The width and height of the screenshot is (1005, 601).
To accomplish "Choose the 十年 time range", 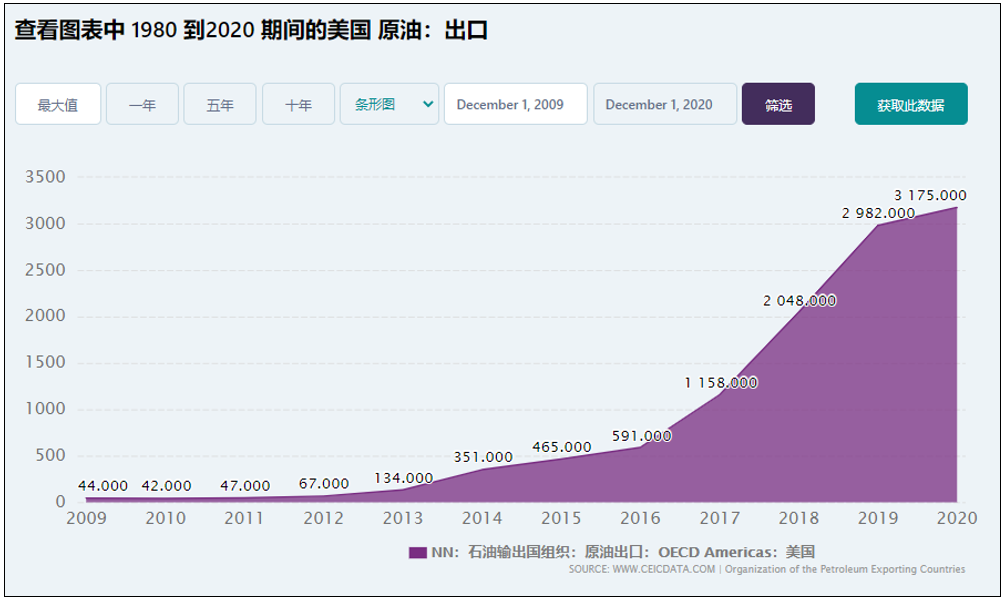I will 298,104.
